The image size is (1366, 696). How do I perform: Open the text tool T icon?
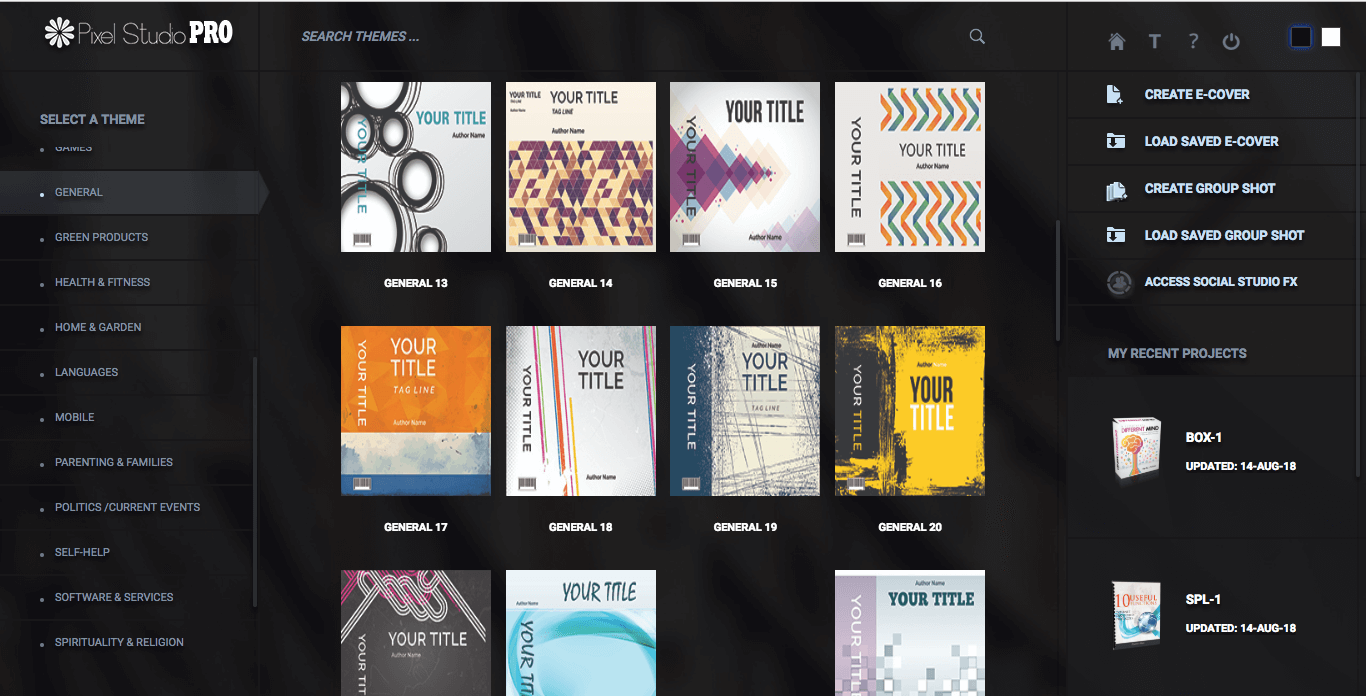click(x=1154, y=41)
